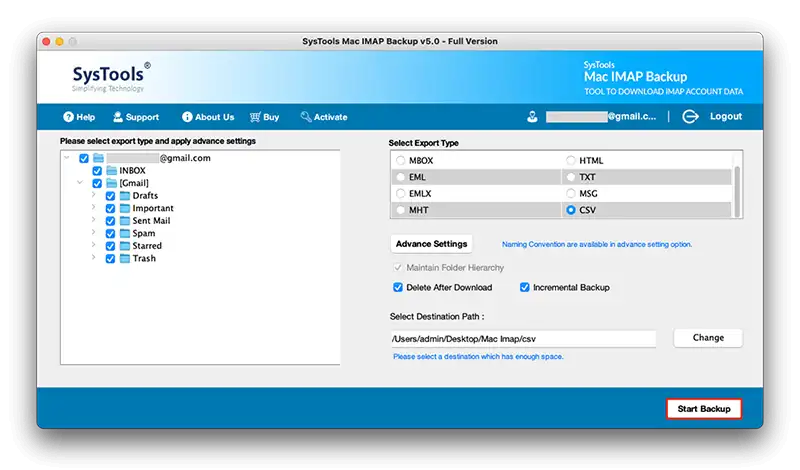The height and width of the screenshot is (470, 800).
Task: Expand the Drafts folder chevron
Action: [x=93, y=195]
